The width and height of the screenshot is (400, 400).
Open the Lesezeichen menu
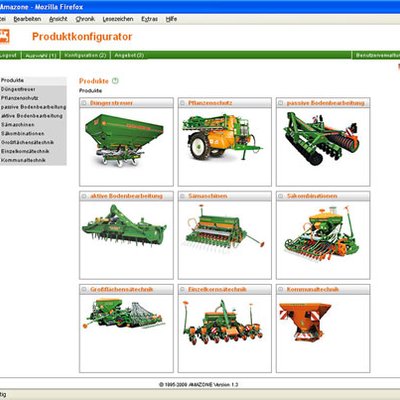coord(118,19)
